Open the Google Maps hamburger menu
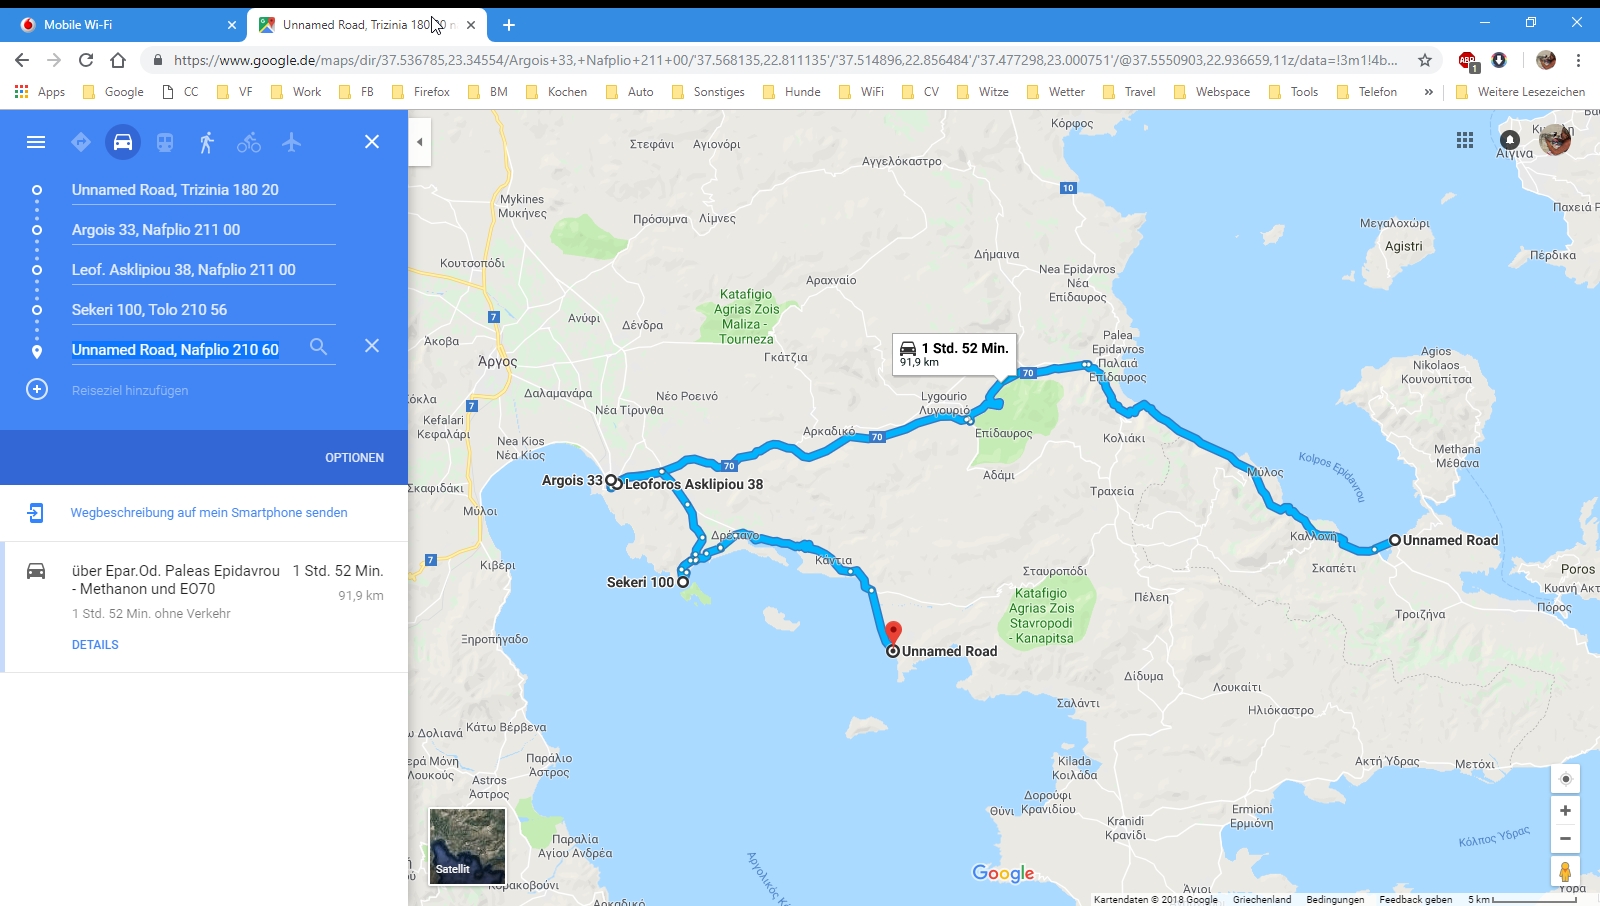 pyautogui.click(x=36, y=142)
